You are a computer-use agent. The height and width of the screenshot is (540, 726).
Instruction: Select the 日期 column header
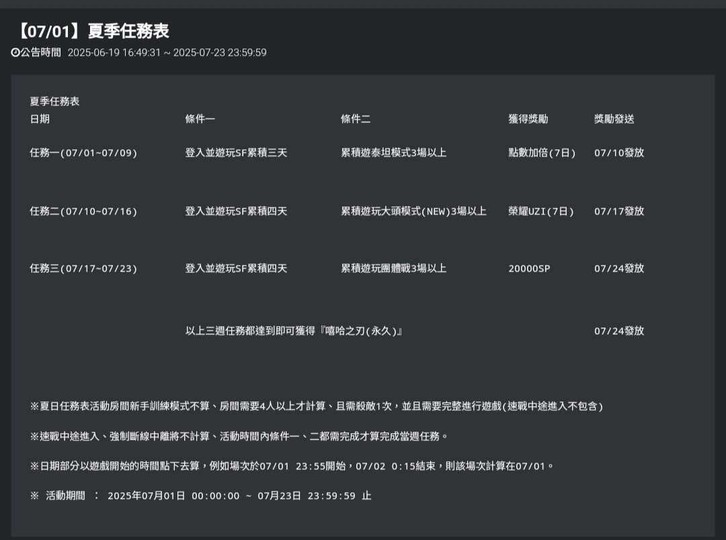pyautogui.click(x=40, y=119)
